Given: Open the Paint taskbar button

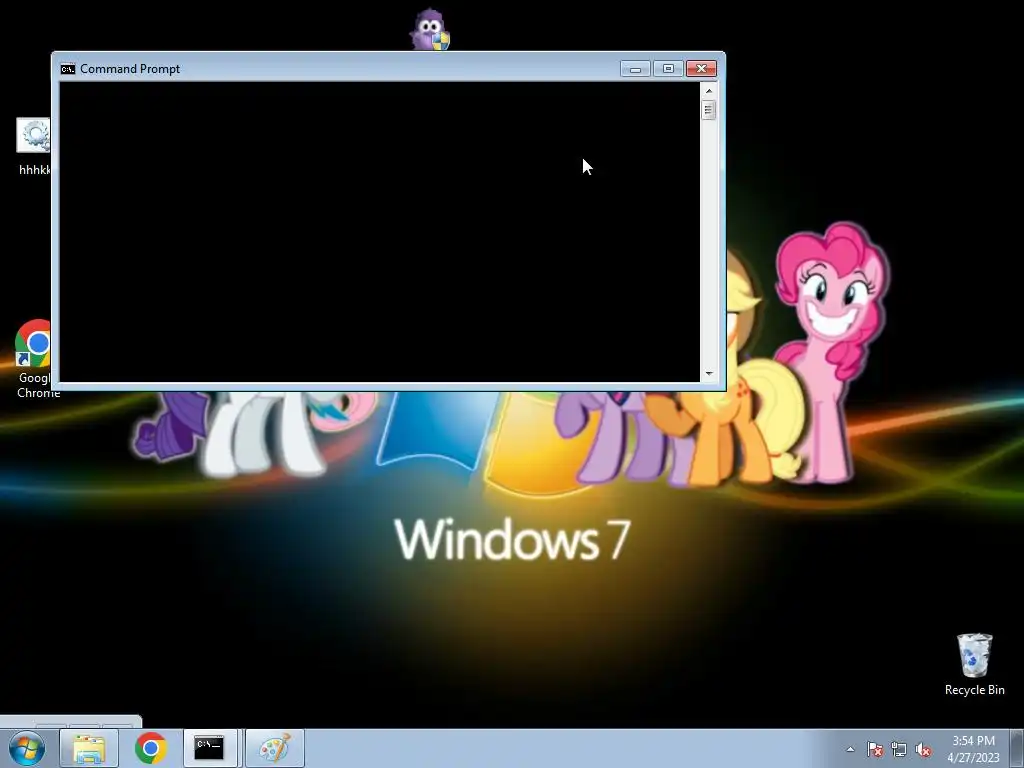Looking at the screenshot, I should [275, 748].
